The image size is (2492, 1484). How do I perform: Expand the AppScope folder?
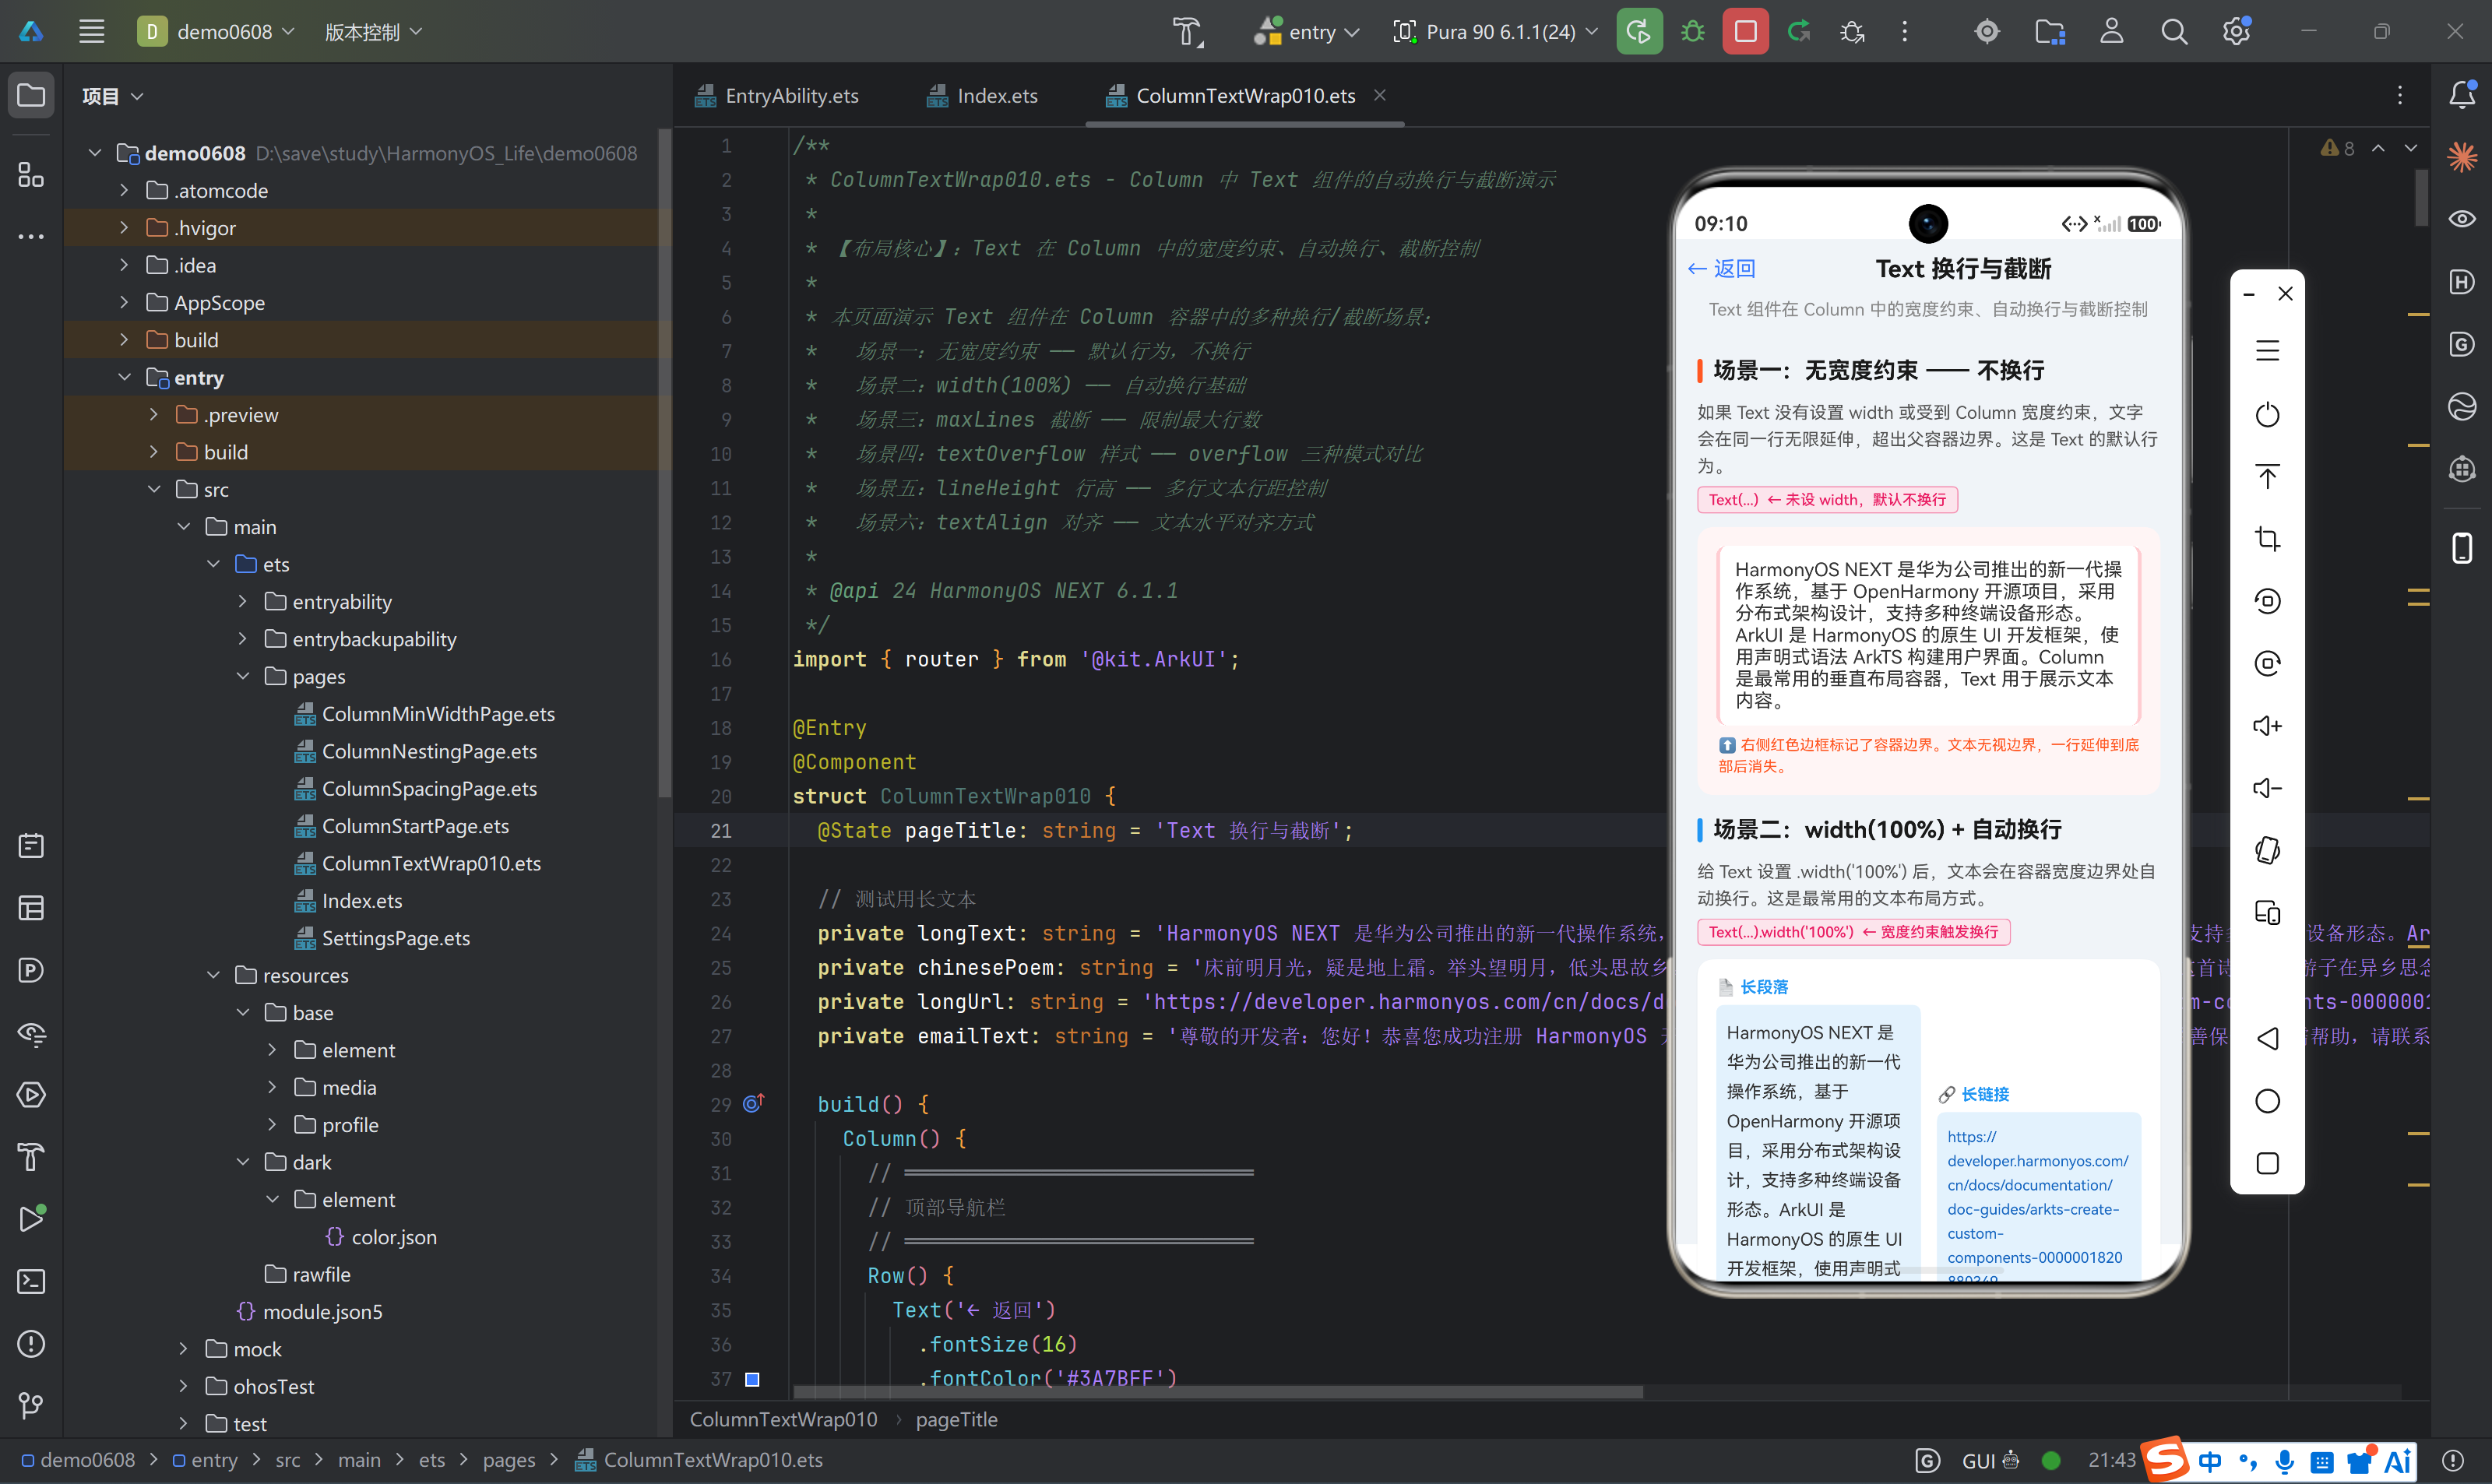[124, 302]
